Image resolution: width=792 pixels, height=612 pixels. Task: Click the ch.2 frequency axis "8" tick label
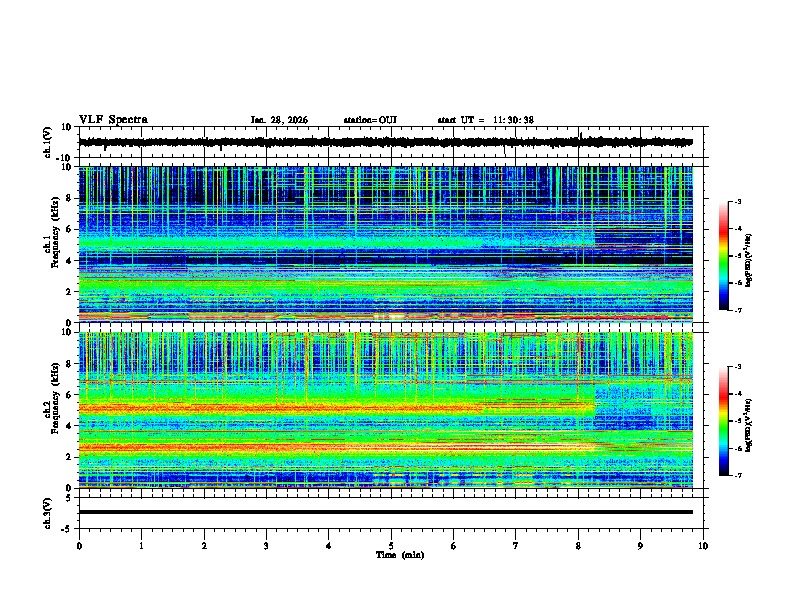pyautogui.click(x=69, y=364)
